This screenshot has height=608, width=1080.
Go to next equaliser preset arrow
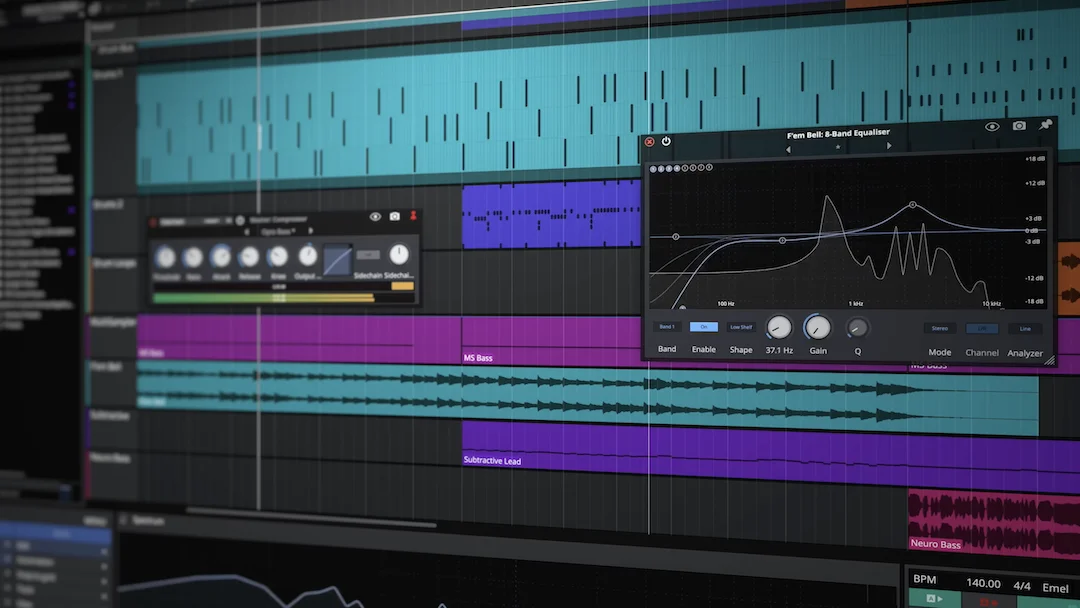(x=889, y=146)
